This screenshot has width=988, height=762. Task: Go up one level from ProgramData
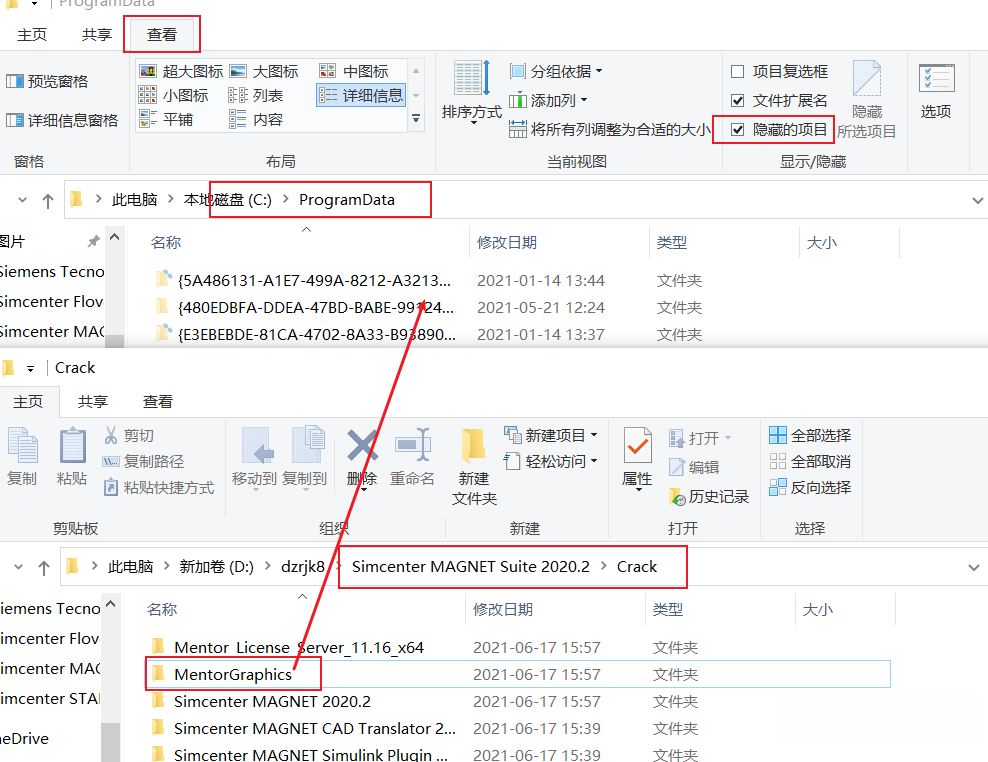tap(48, 201)
